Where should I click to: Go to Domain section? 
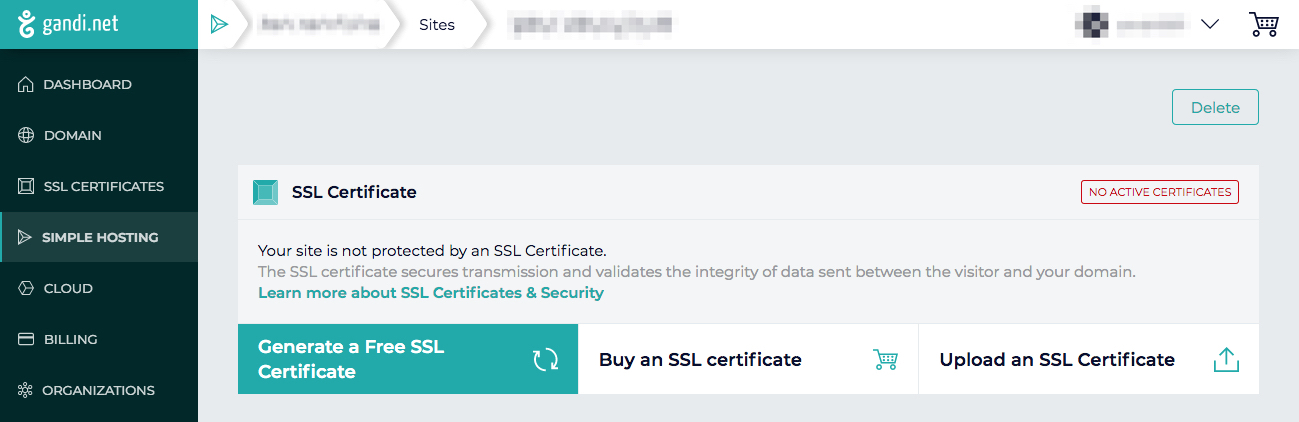tap(72, 135)
